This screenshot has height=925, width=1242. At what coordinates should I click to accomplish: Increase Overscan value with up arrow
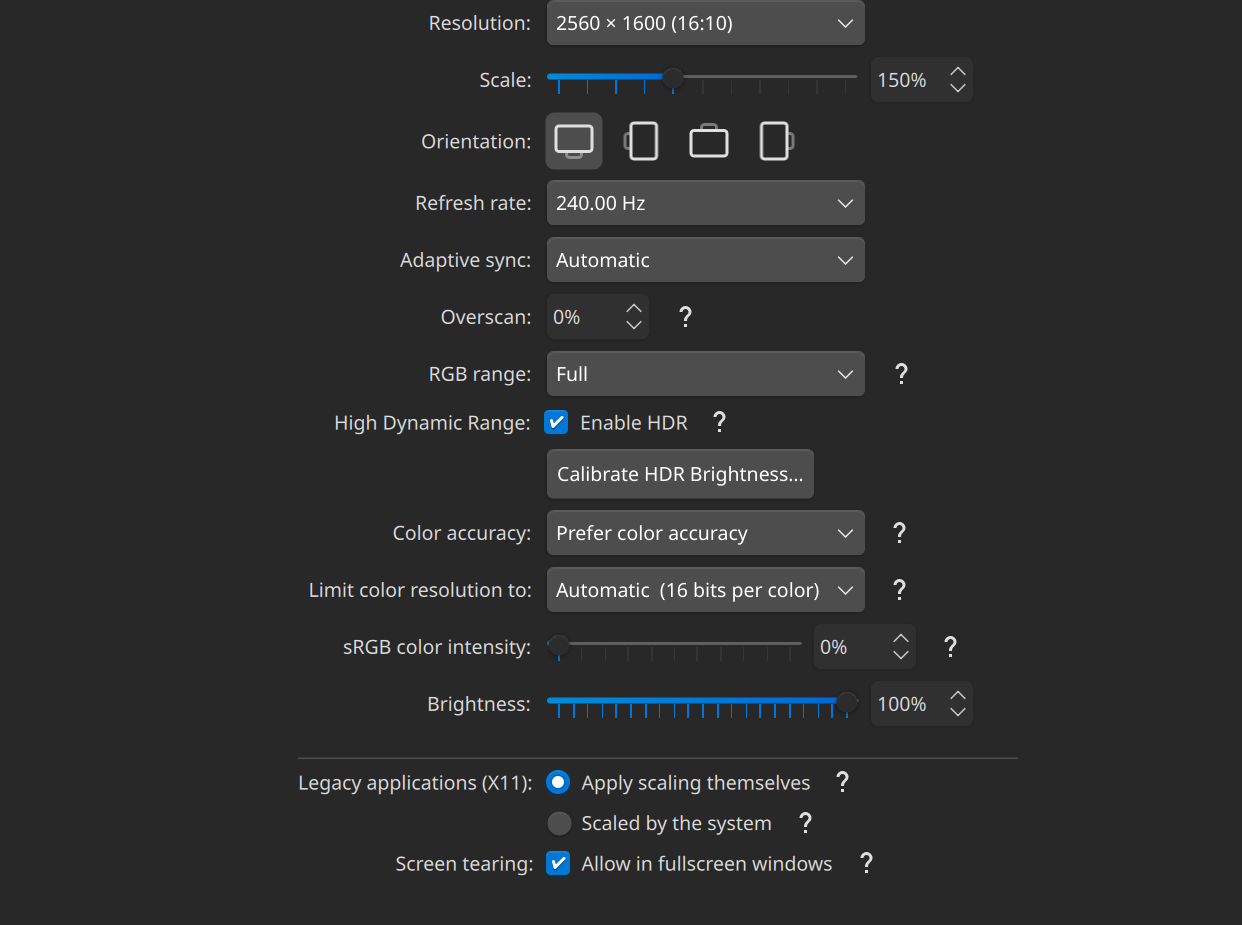pyautogui.click(x=634, y=308)
